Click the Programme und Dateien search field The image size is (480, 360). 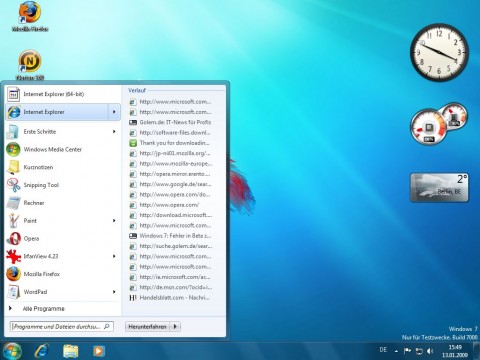(62, 327)
